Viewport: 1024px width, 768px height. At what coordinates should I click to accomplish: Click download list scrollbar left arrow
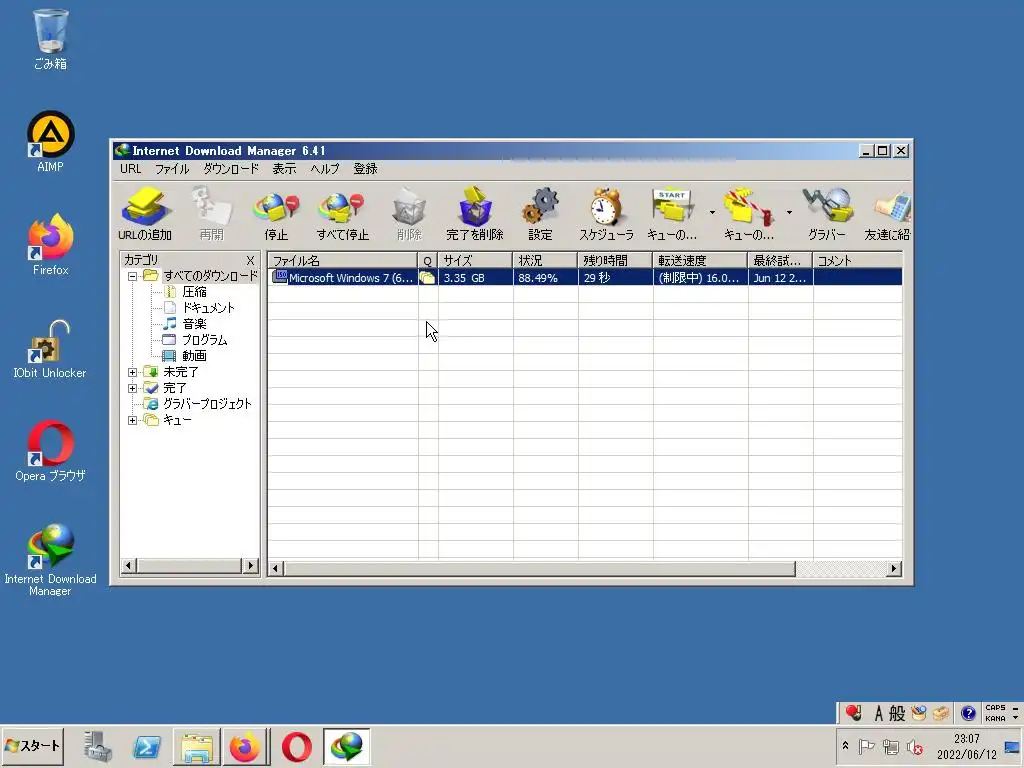pos(276,569)
